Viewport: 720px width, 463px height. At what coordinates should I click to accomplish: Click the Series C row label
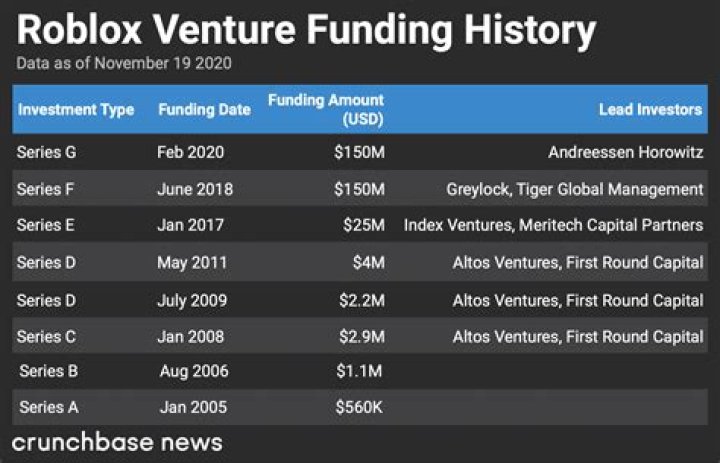coord(47,335)
